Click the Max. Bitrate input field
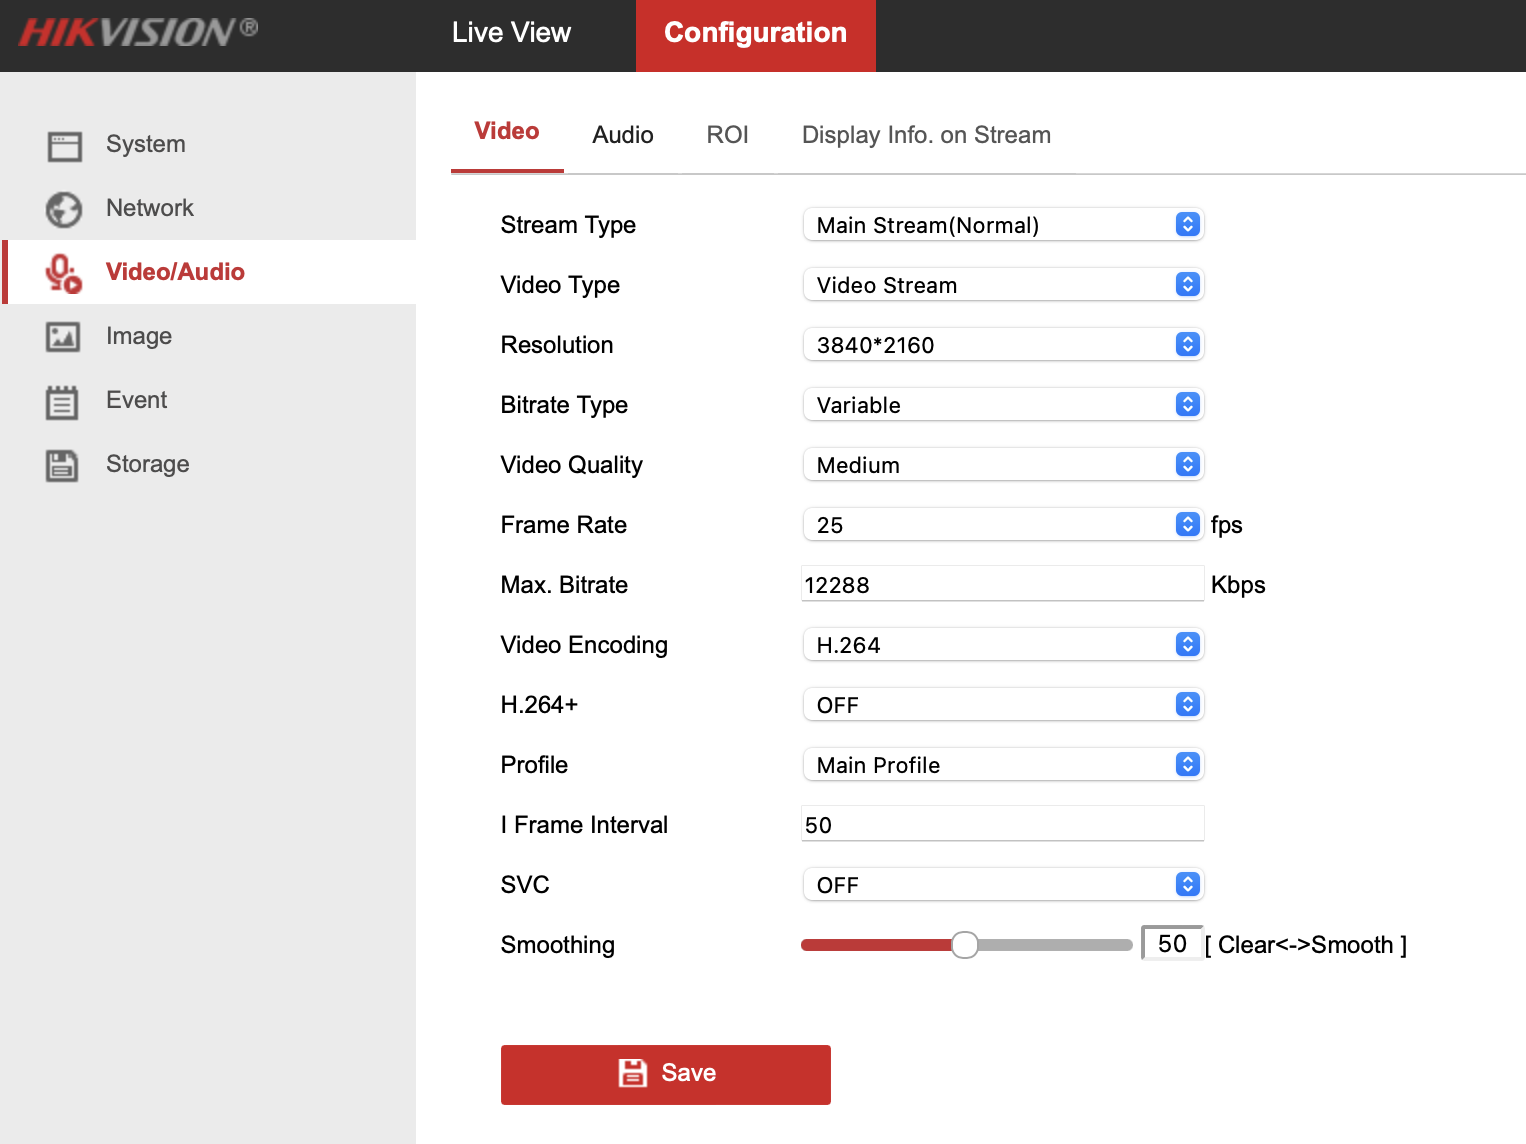The image size is (1526, 1144). [1000, 584]
